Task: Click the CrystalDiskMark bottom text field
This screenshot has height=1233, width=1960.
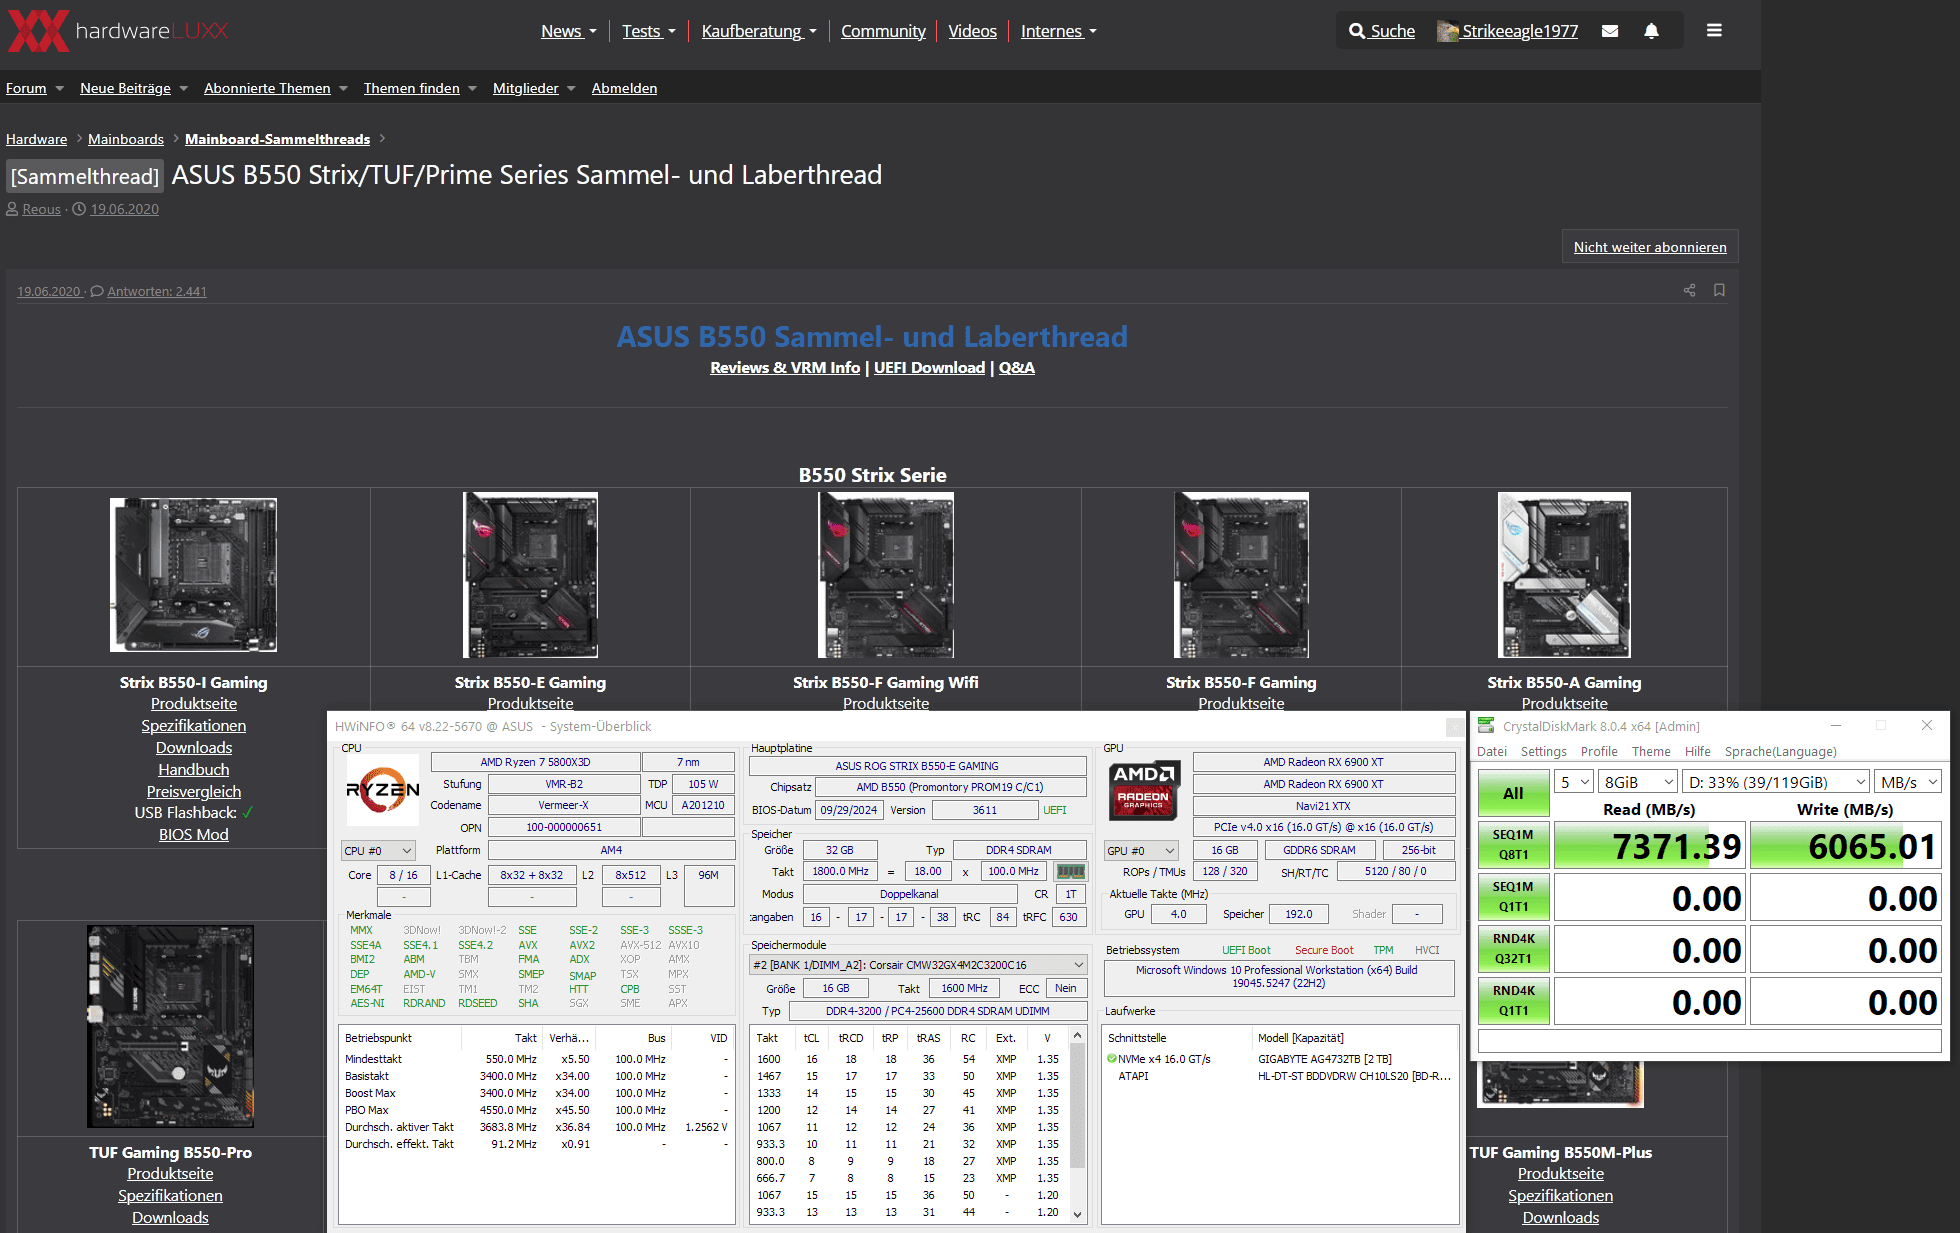Action: click(1709, 1041)
